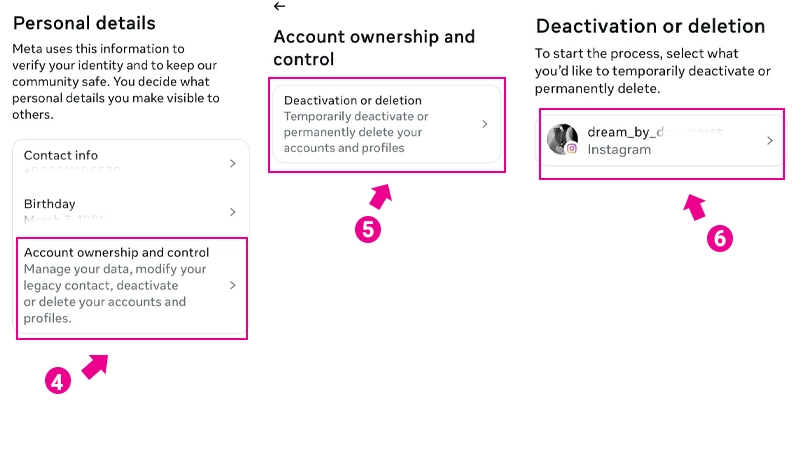Click the pink step 6 circle marker
Viewport: 800px width, 450px height.
coord(720,238)
